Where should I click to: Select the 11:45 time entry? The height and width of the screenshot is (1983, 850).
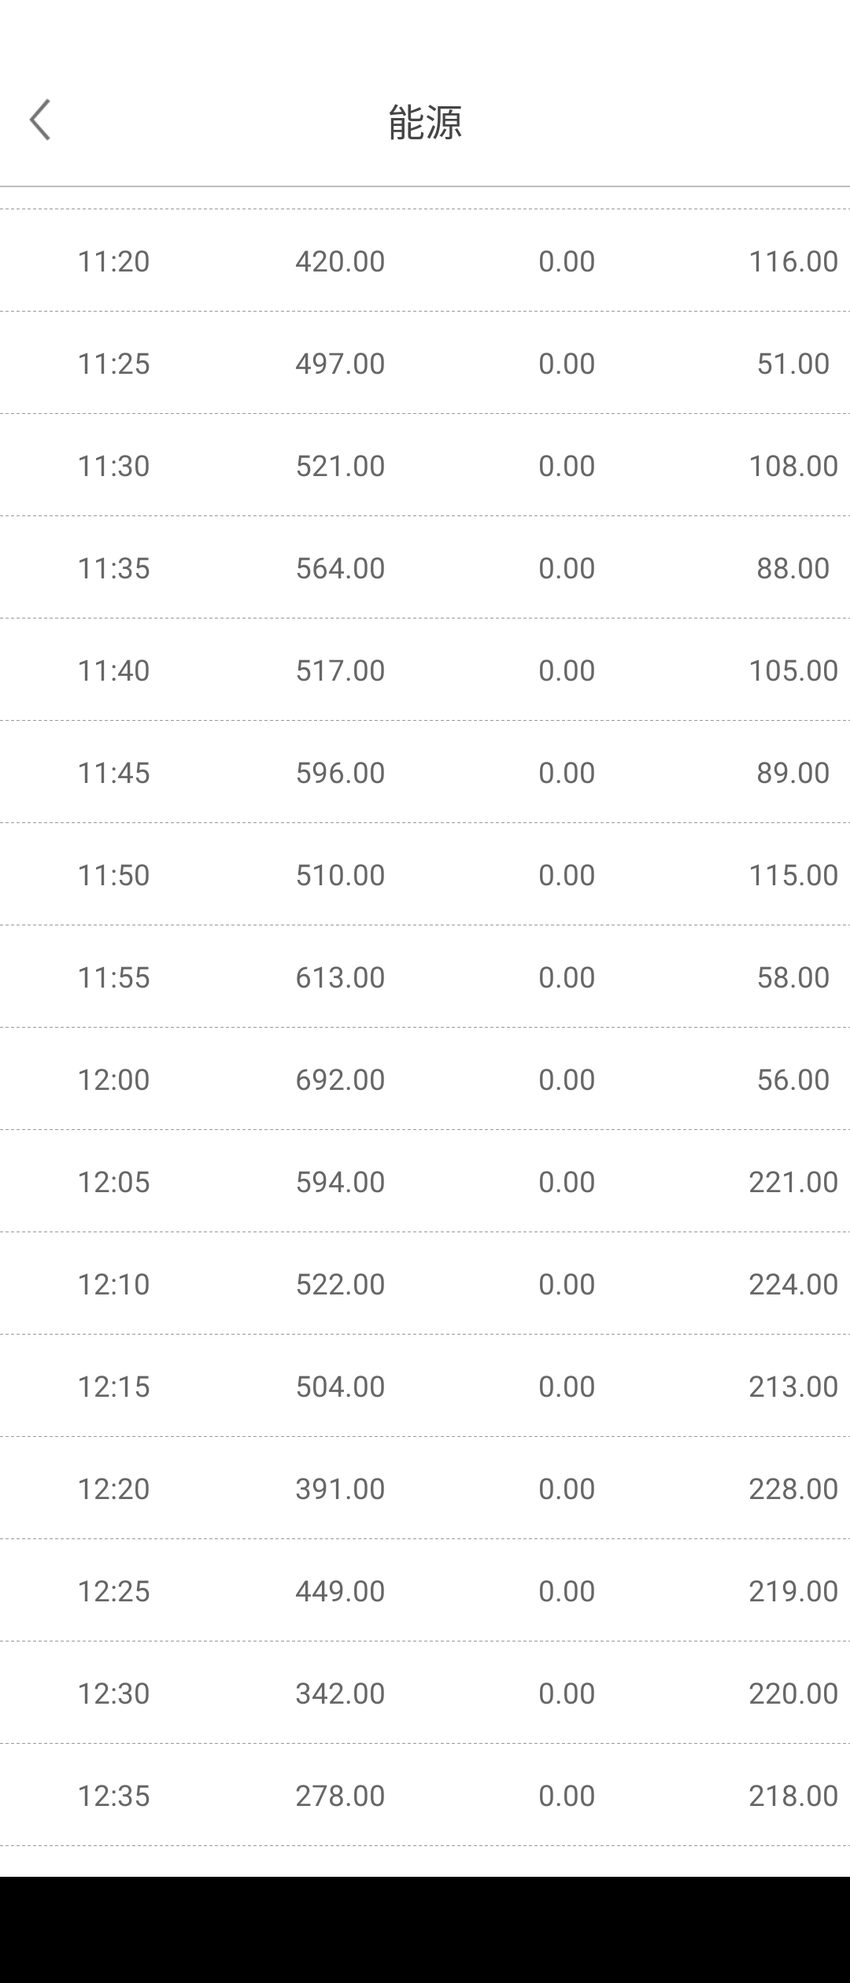pos(114,773)
